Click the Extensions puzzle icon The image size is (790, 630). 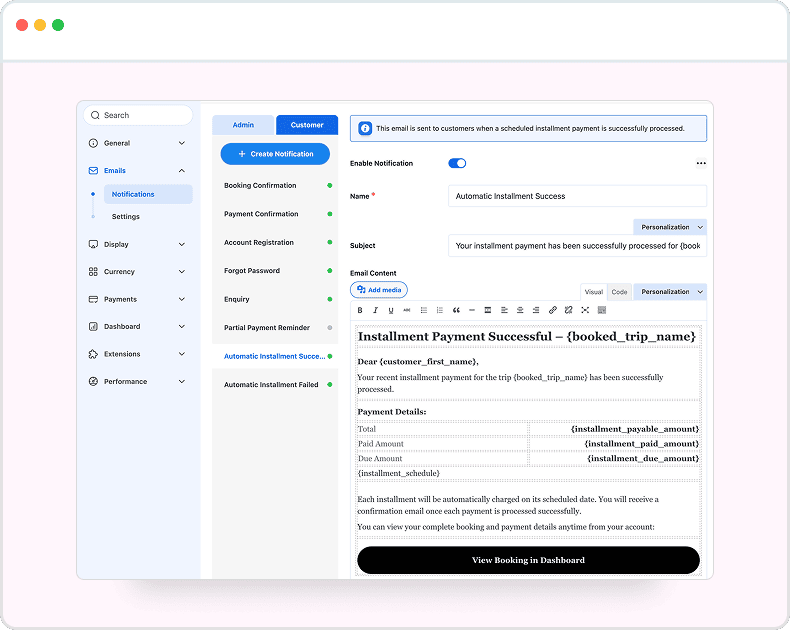pyautogui.click(x=93, y=354)
